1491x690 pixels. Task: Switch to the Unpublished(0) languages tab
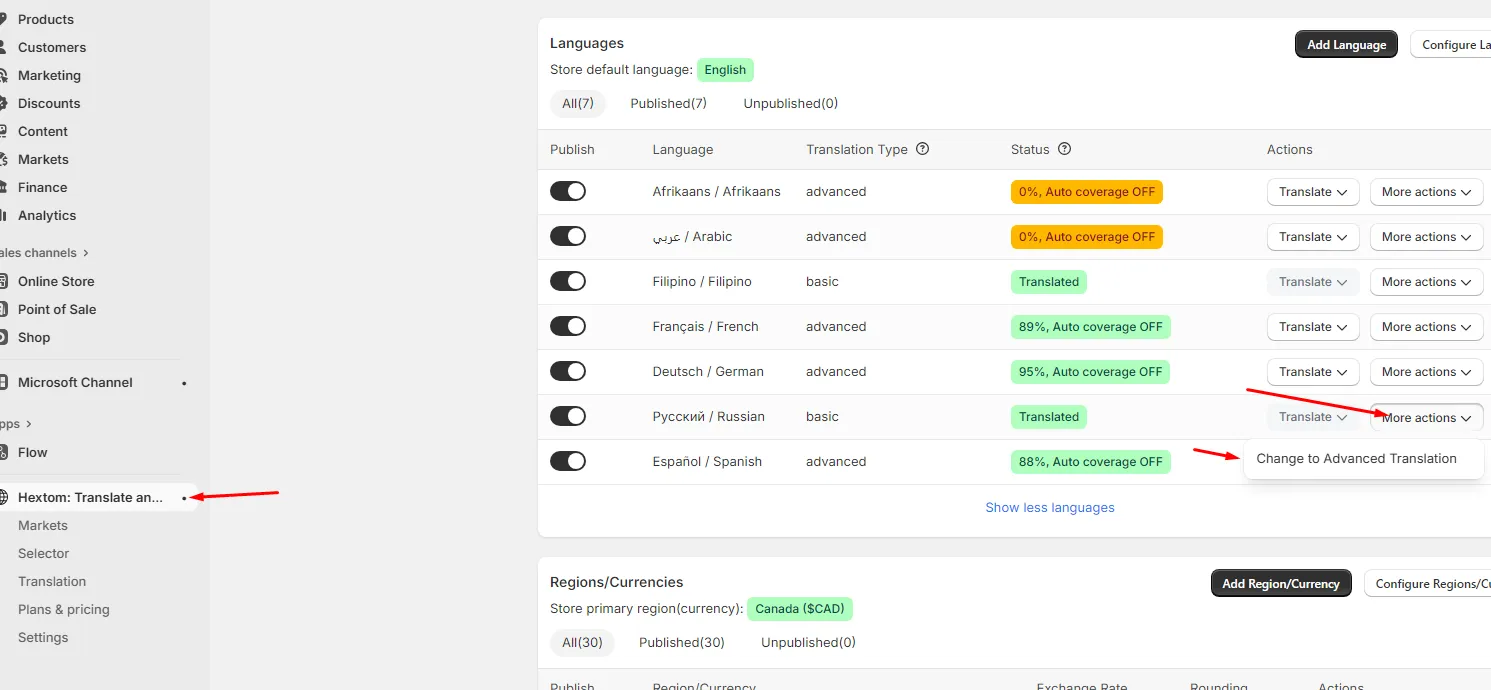[x=790, y=104]
